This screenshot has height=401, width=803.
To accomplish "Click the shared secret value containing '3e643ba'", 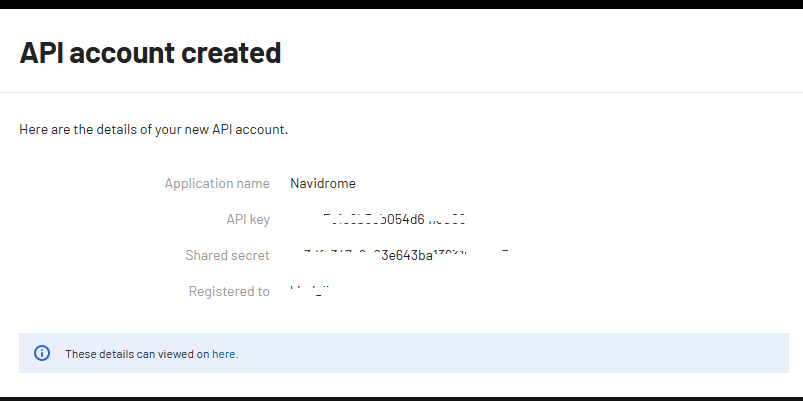I will click(x=410, y=255).
